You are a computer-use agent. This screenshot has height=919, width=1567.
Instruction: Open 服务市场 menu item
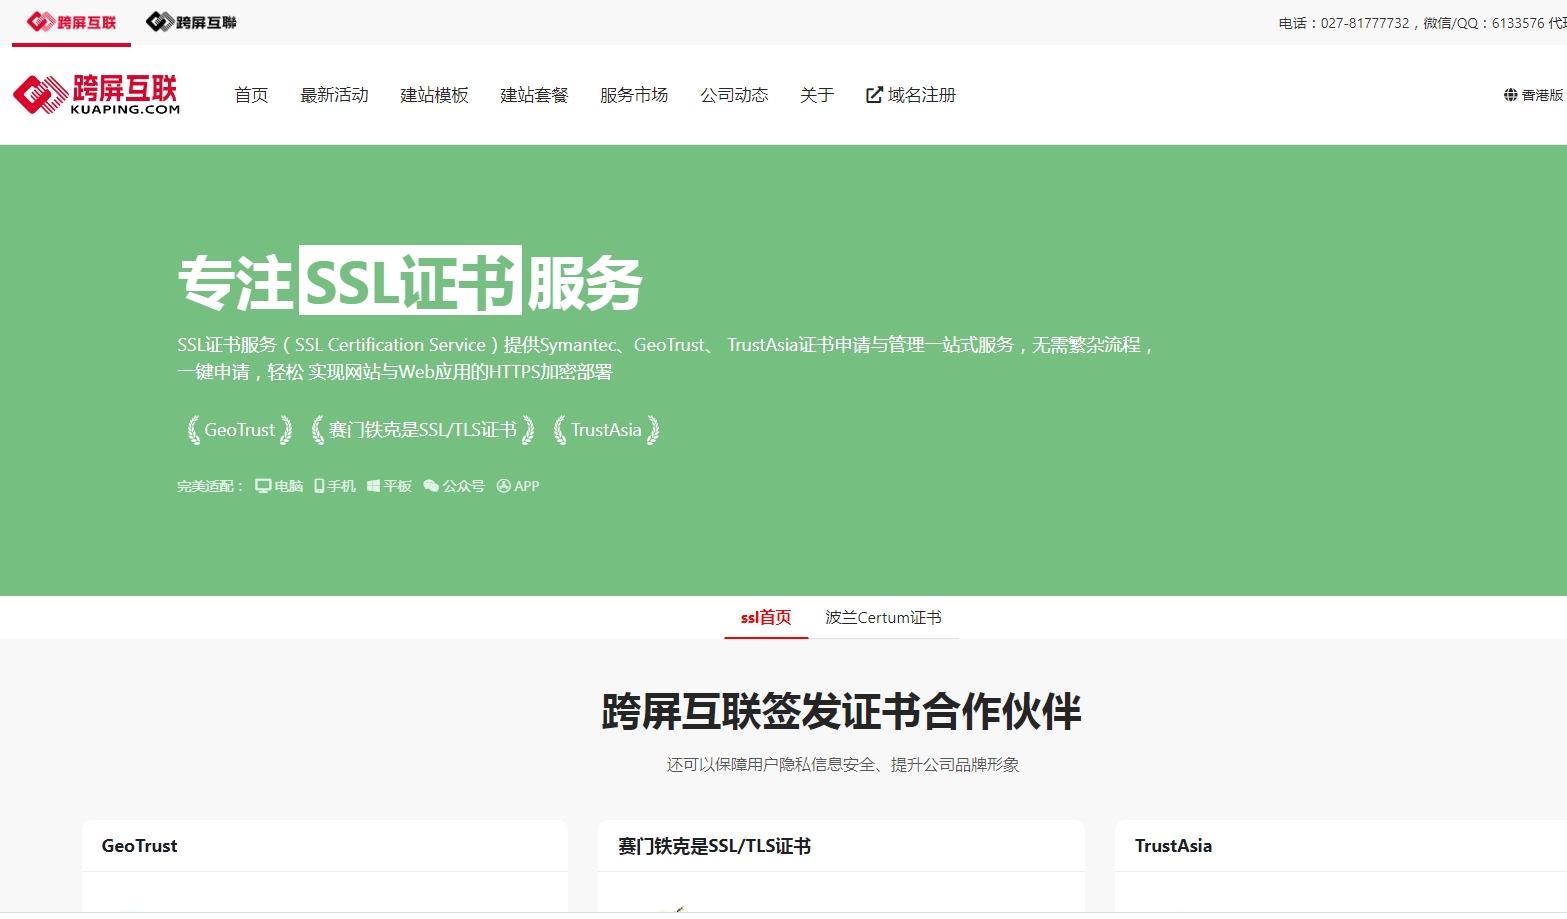pyautogui.click(x=634, y=95)
